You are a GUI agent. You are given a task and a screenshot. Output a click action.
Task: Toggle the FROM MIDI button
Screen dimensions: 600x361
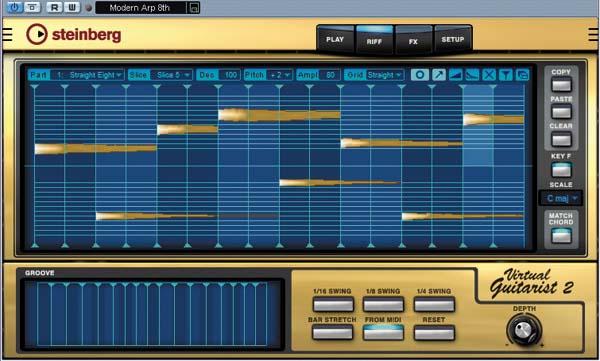point(383,332)
